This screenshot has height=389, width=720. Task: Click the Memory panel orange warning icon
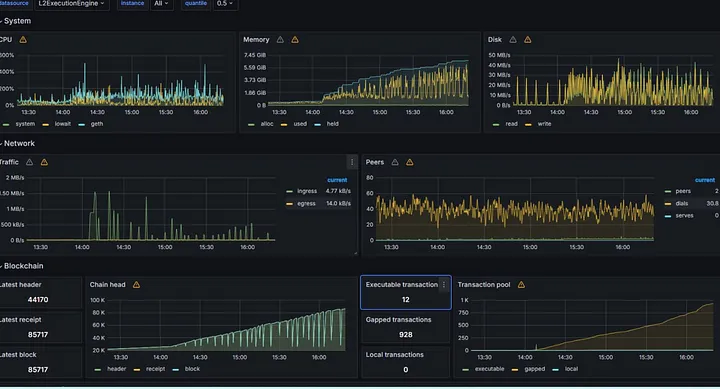coord(295,40)
